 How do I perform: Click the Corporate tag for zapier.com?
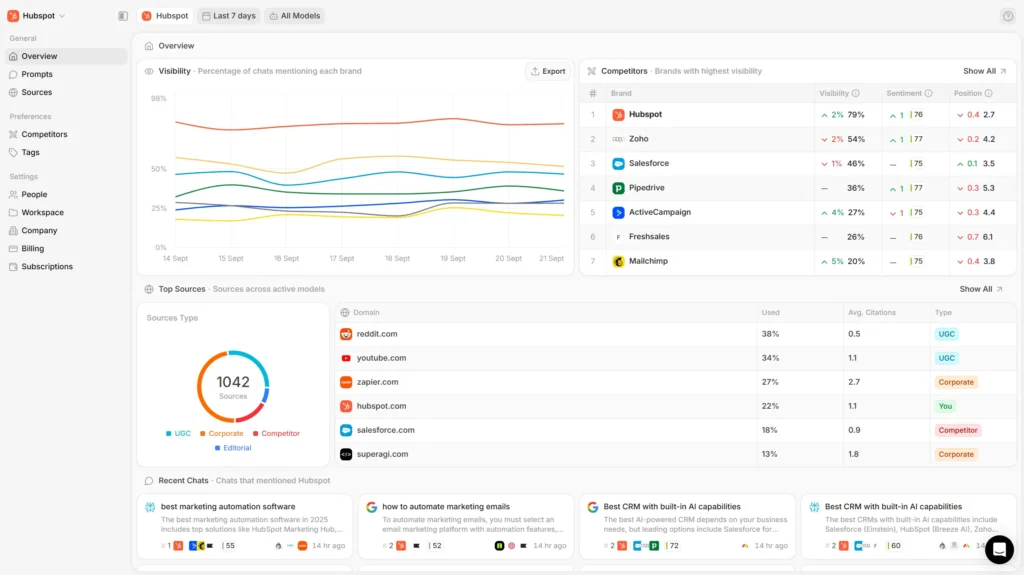(x=956, y=382)
